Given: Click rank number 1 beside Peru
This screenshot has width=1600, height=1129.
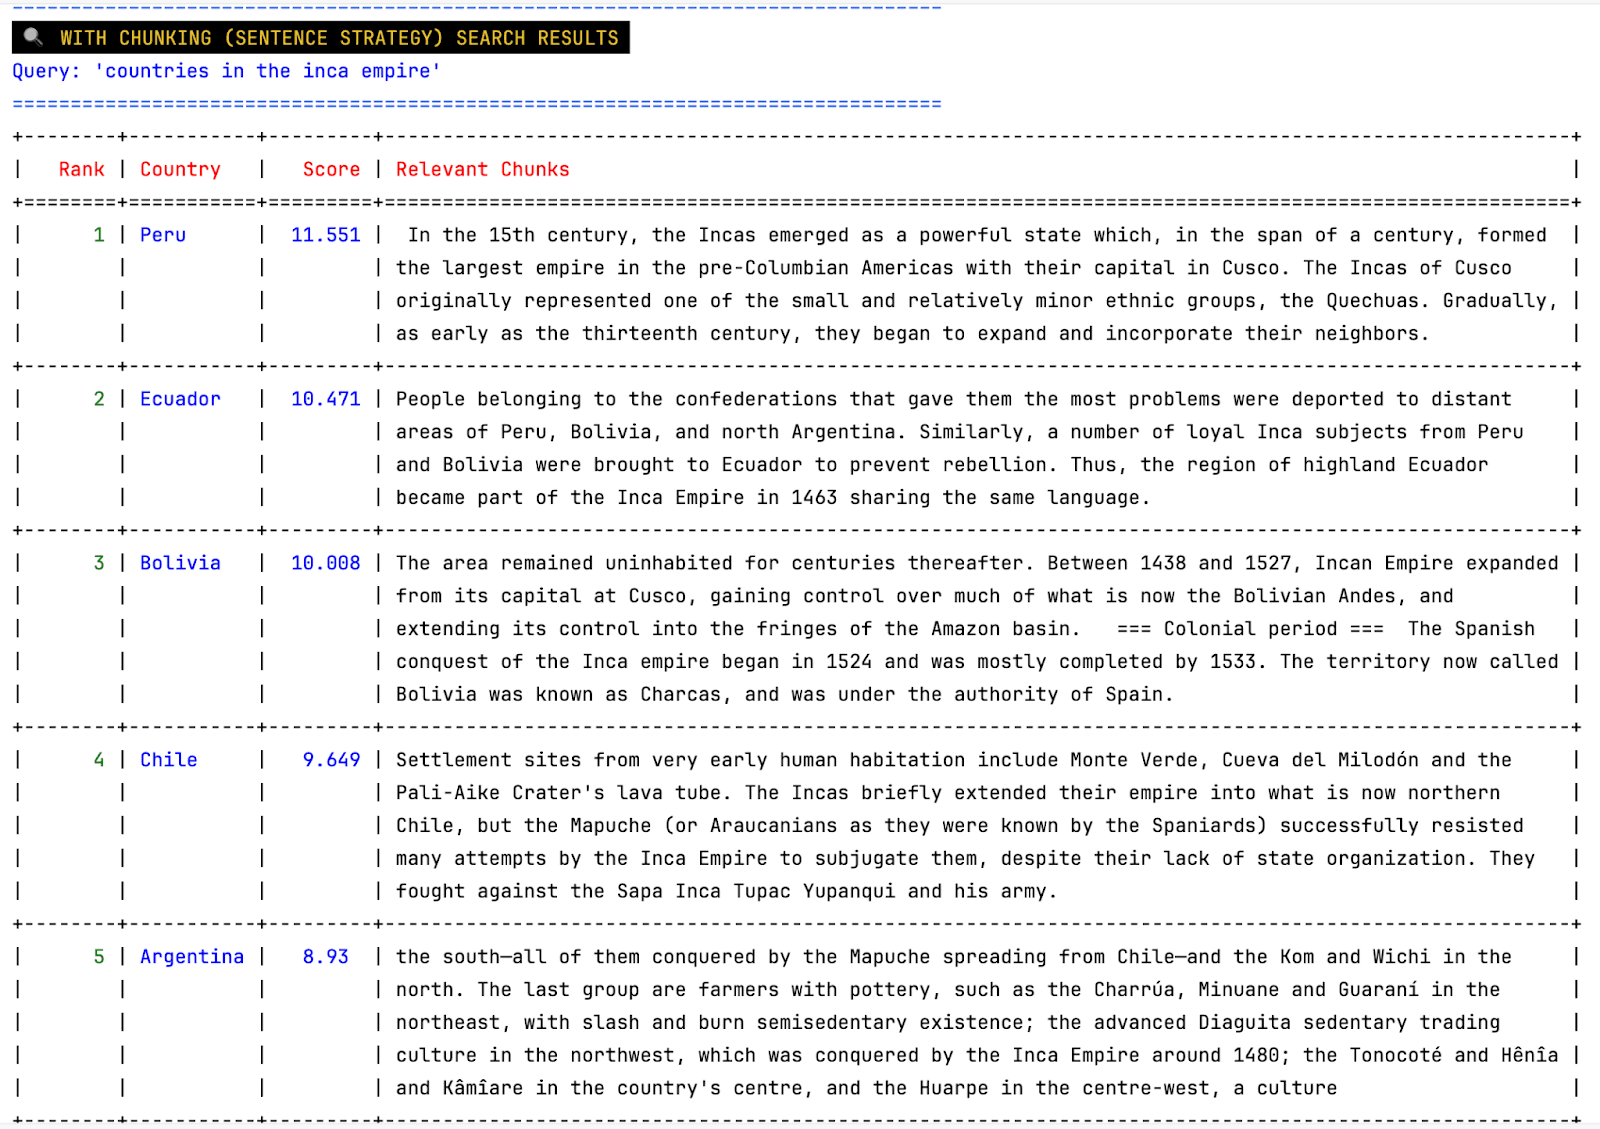Looking at the screenshot, I should click(97, 235).
